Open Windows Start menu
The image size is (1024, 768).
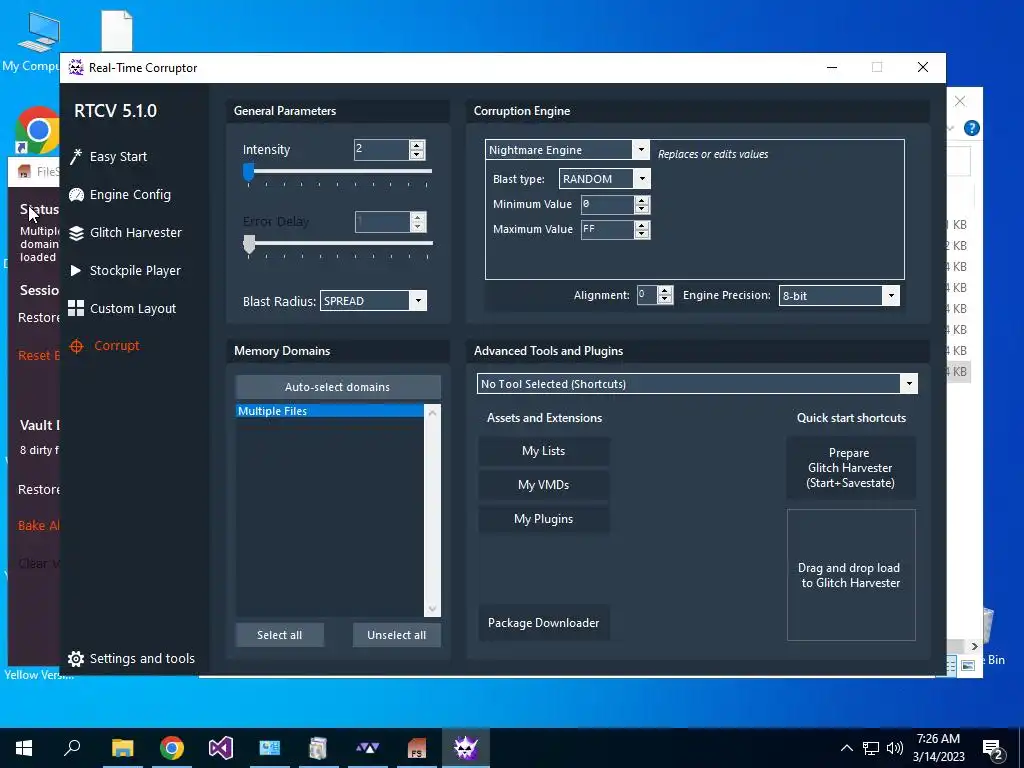[24, 748]
